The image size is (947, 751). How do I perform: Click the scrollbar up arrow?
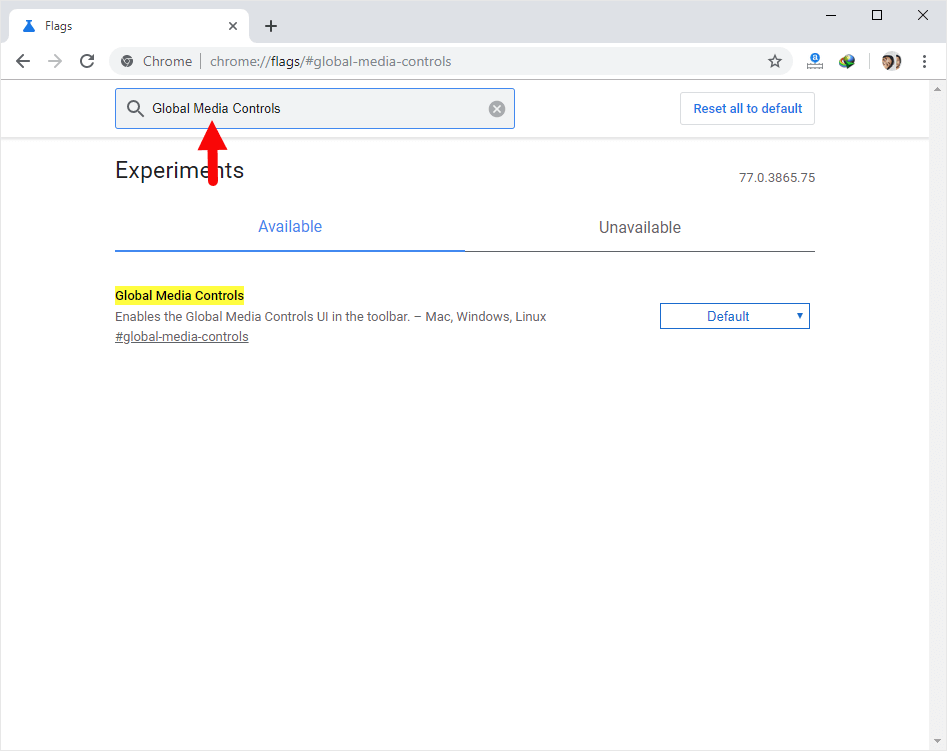tap(937, 89)
